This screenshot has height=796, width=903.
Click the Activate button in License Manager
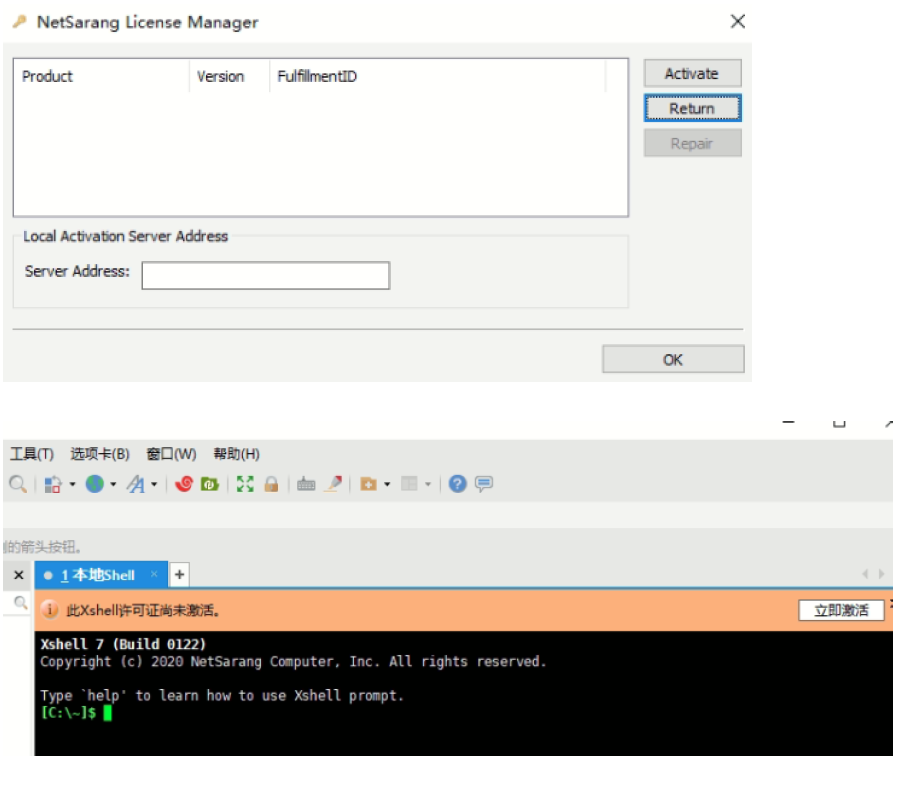[692, 74]
